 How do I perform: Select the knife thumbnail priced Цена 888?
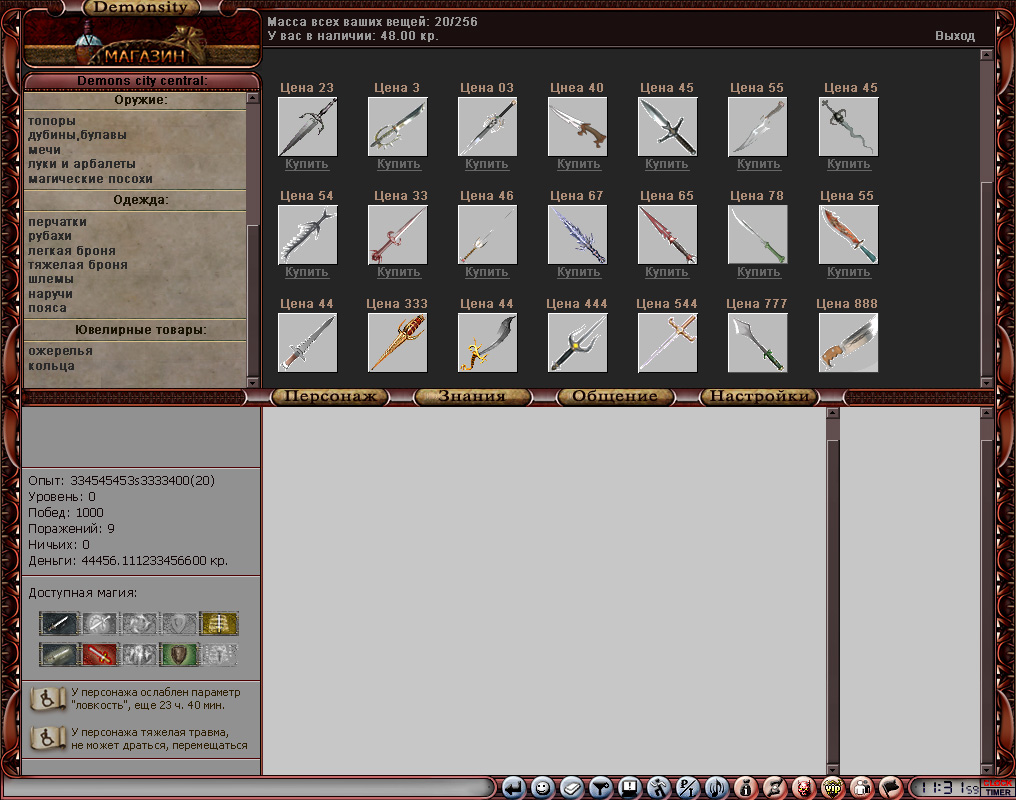click(x=848, y=343)
